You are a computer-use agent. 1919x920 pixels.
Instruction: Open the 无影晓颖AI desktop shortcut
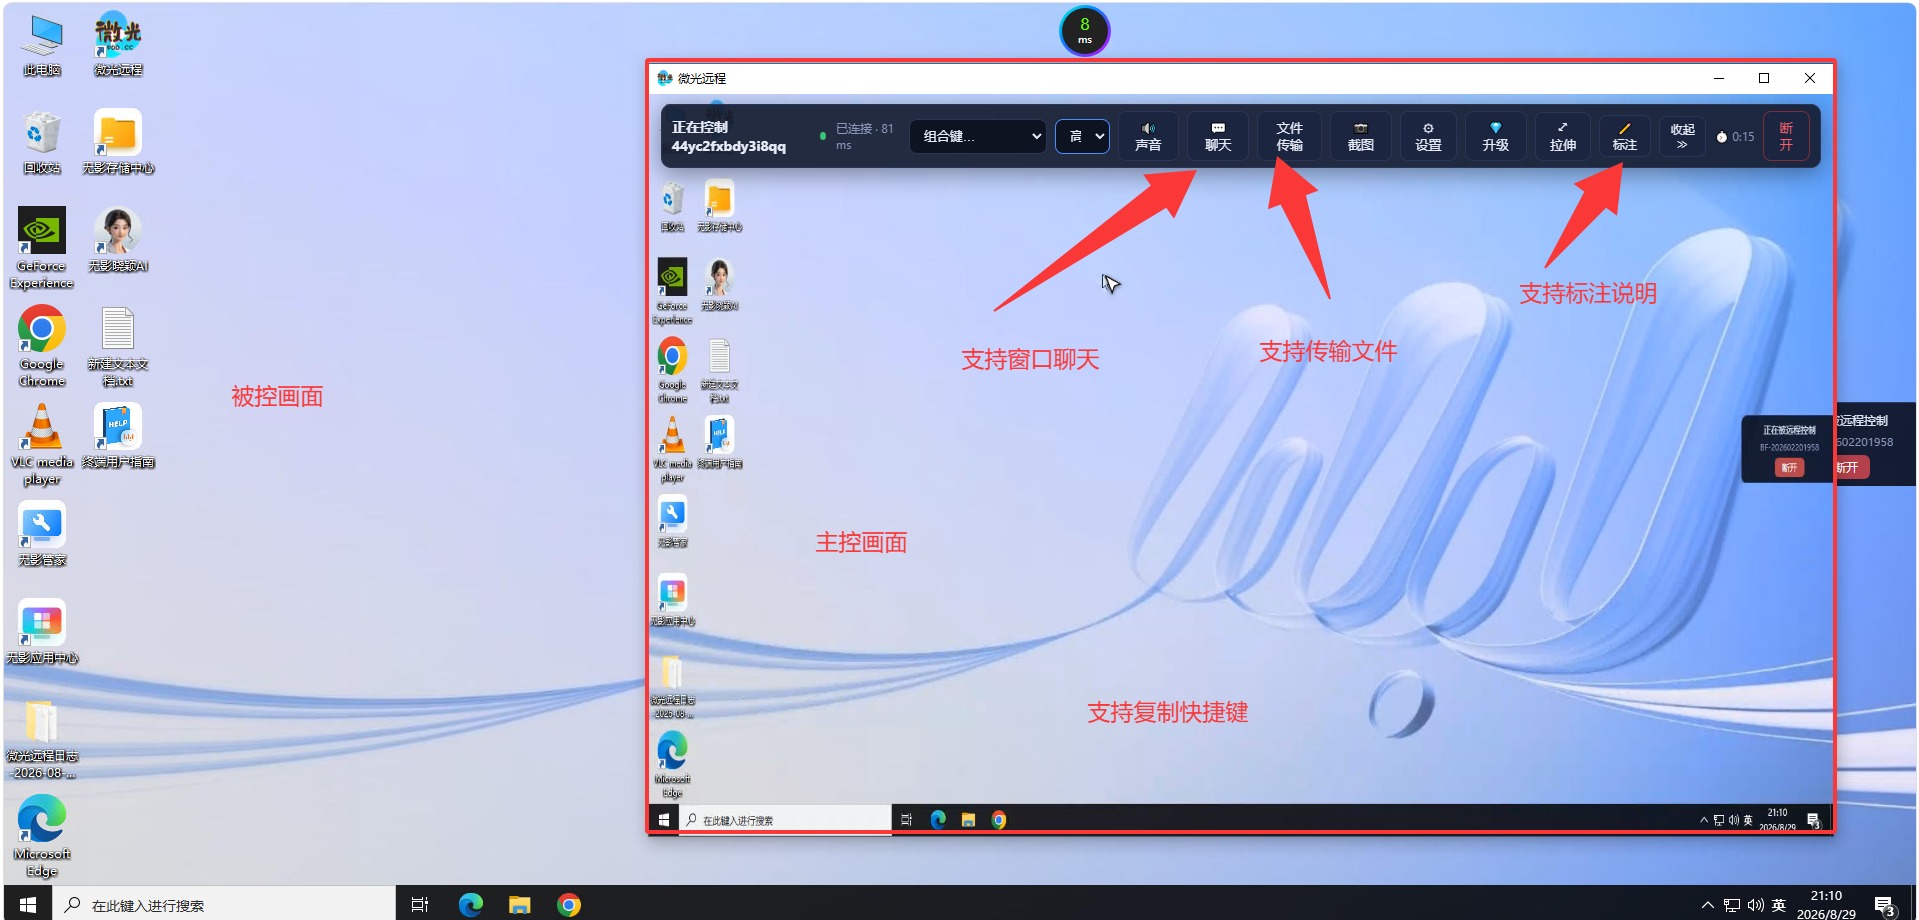pyautogui.click(x=118, y=241)
